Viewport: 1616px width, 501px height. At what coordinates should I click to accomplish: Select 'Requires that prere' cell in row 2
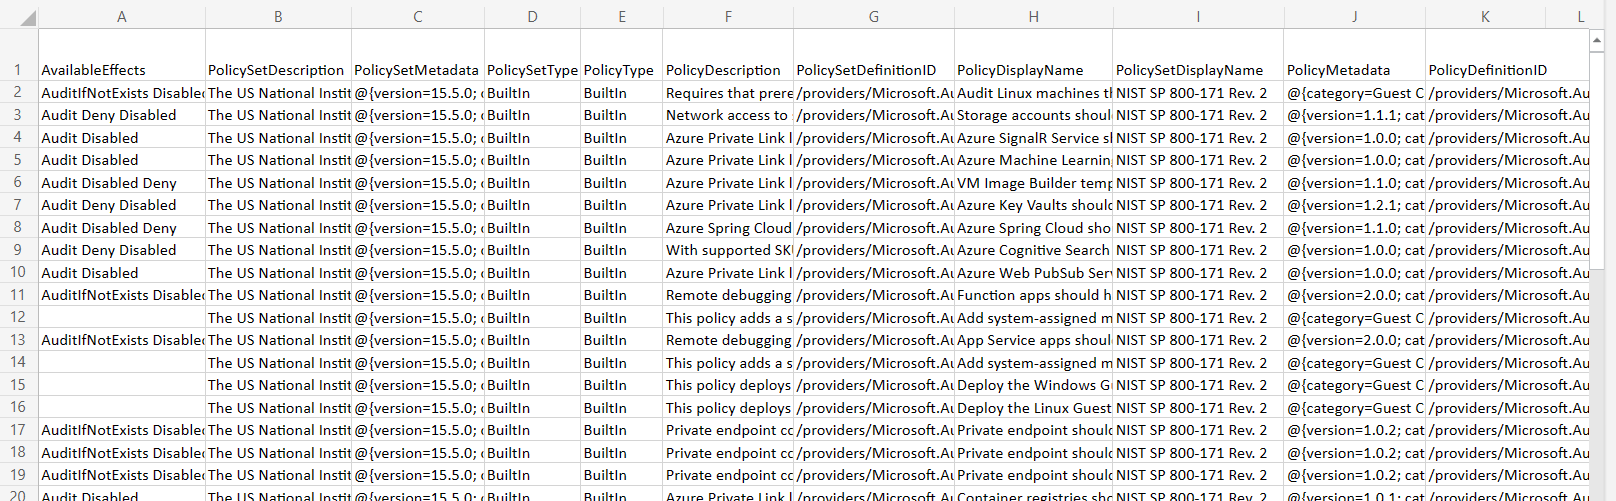728,93
